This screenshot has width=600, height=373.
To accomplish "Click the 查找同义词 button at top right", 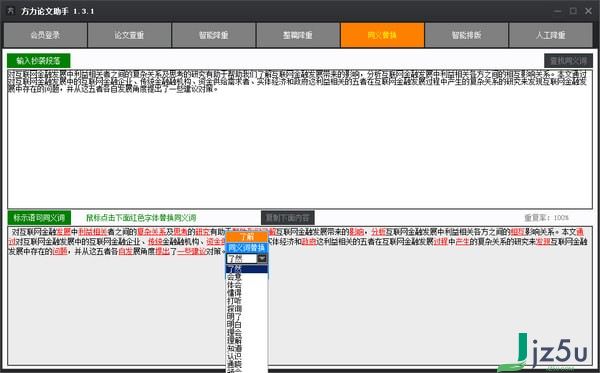I will point(568,60).
